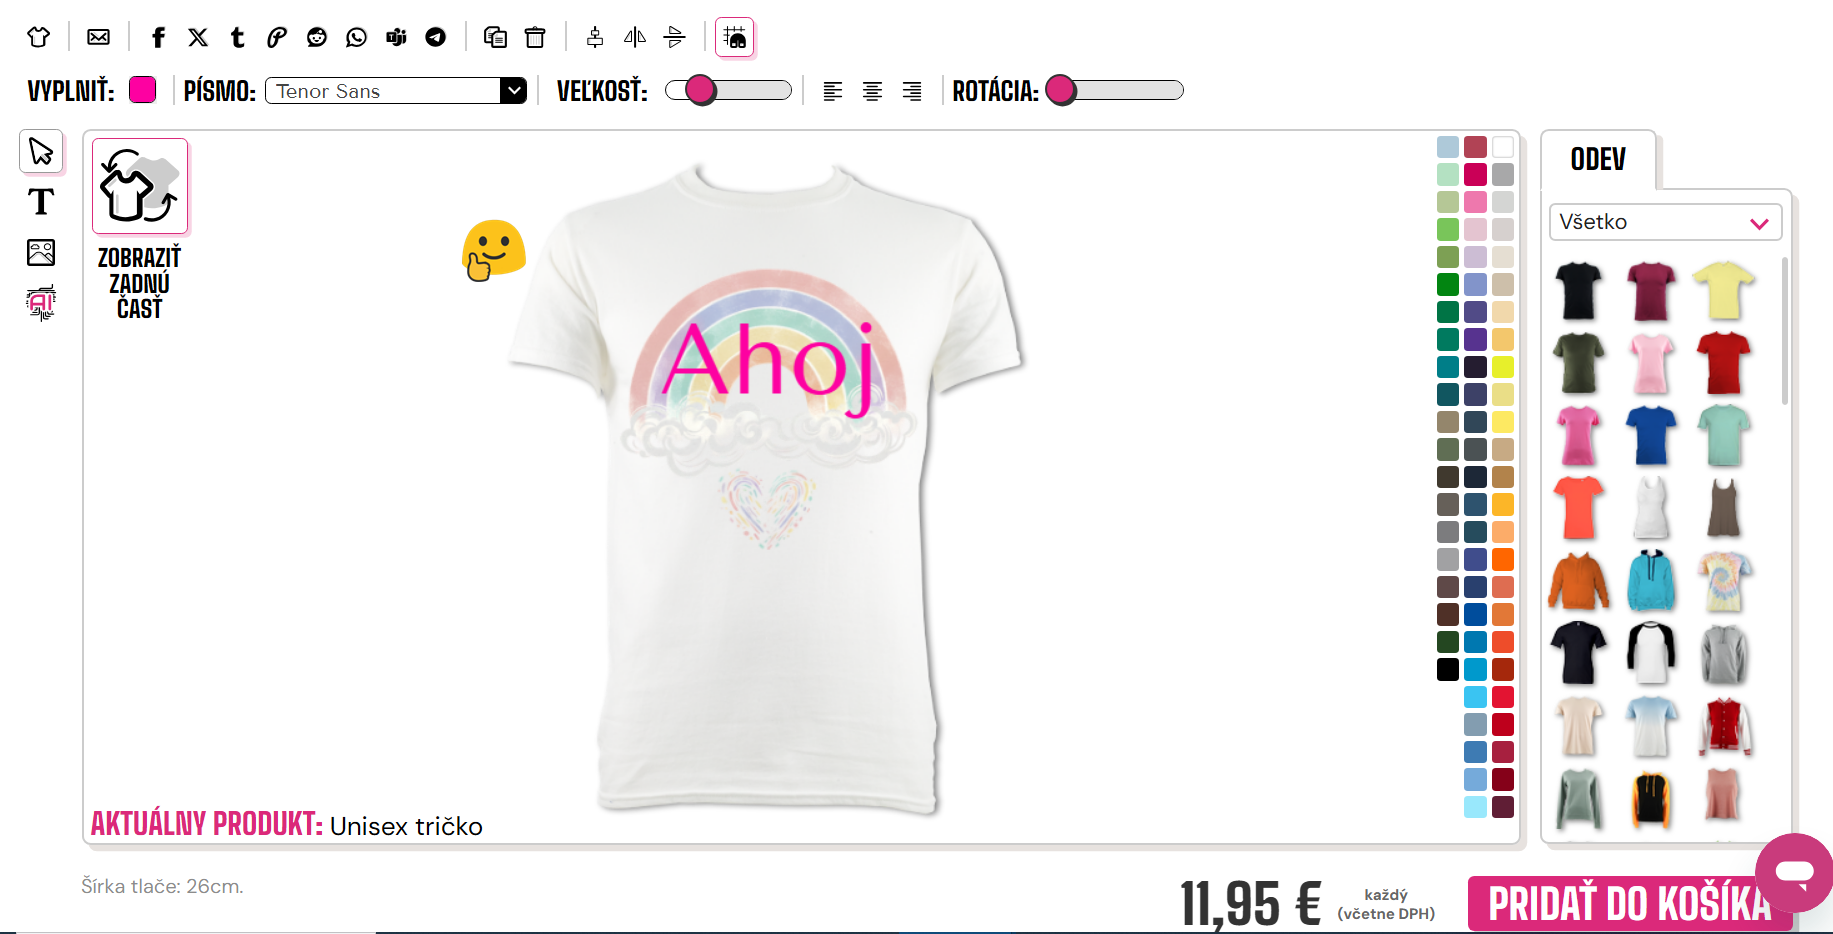
Task: Duplicate the selected element
Action: (495, 38)
